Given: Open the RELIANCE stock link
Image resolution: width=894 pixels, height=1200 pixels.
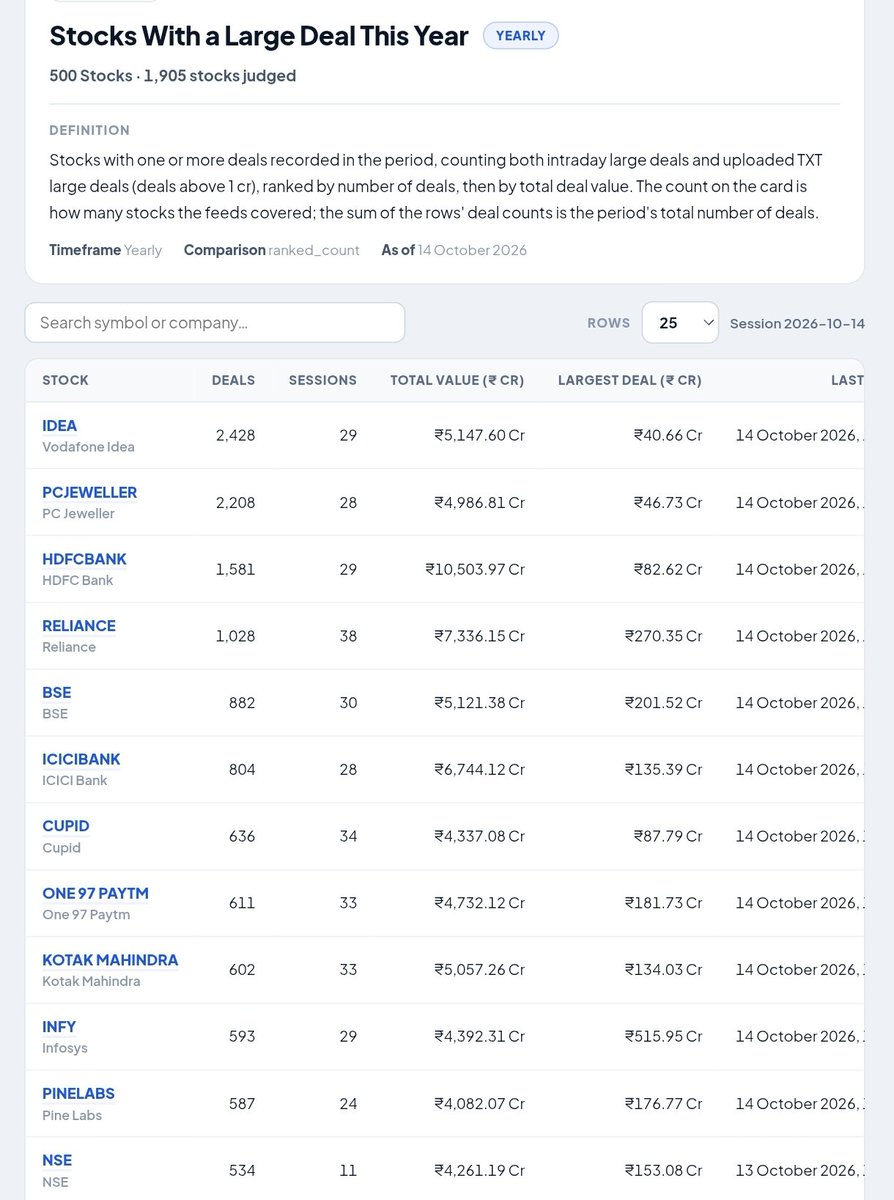Looking at the screenshot, I should click(79, 626).
